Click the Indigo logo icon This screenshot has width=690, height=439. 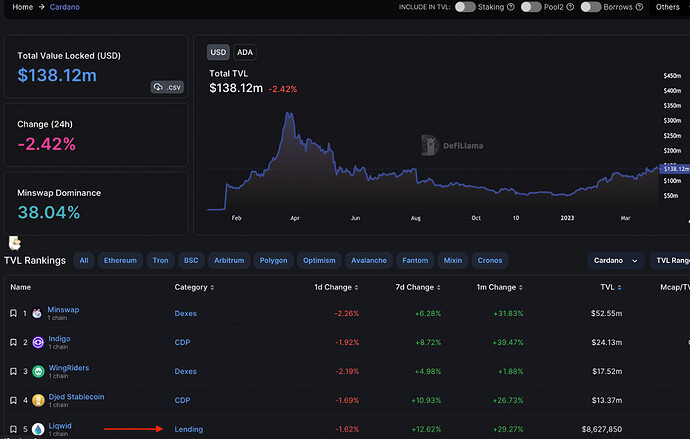point(38,342)
